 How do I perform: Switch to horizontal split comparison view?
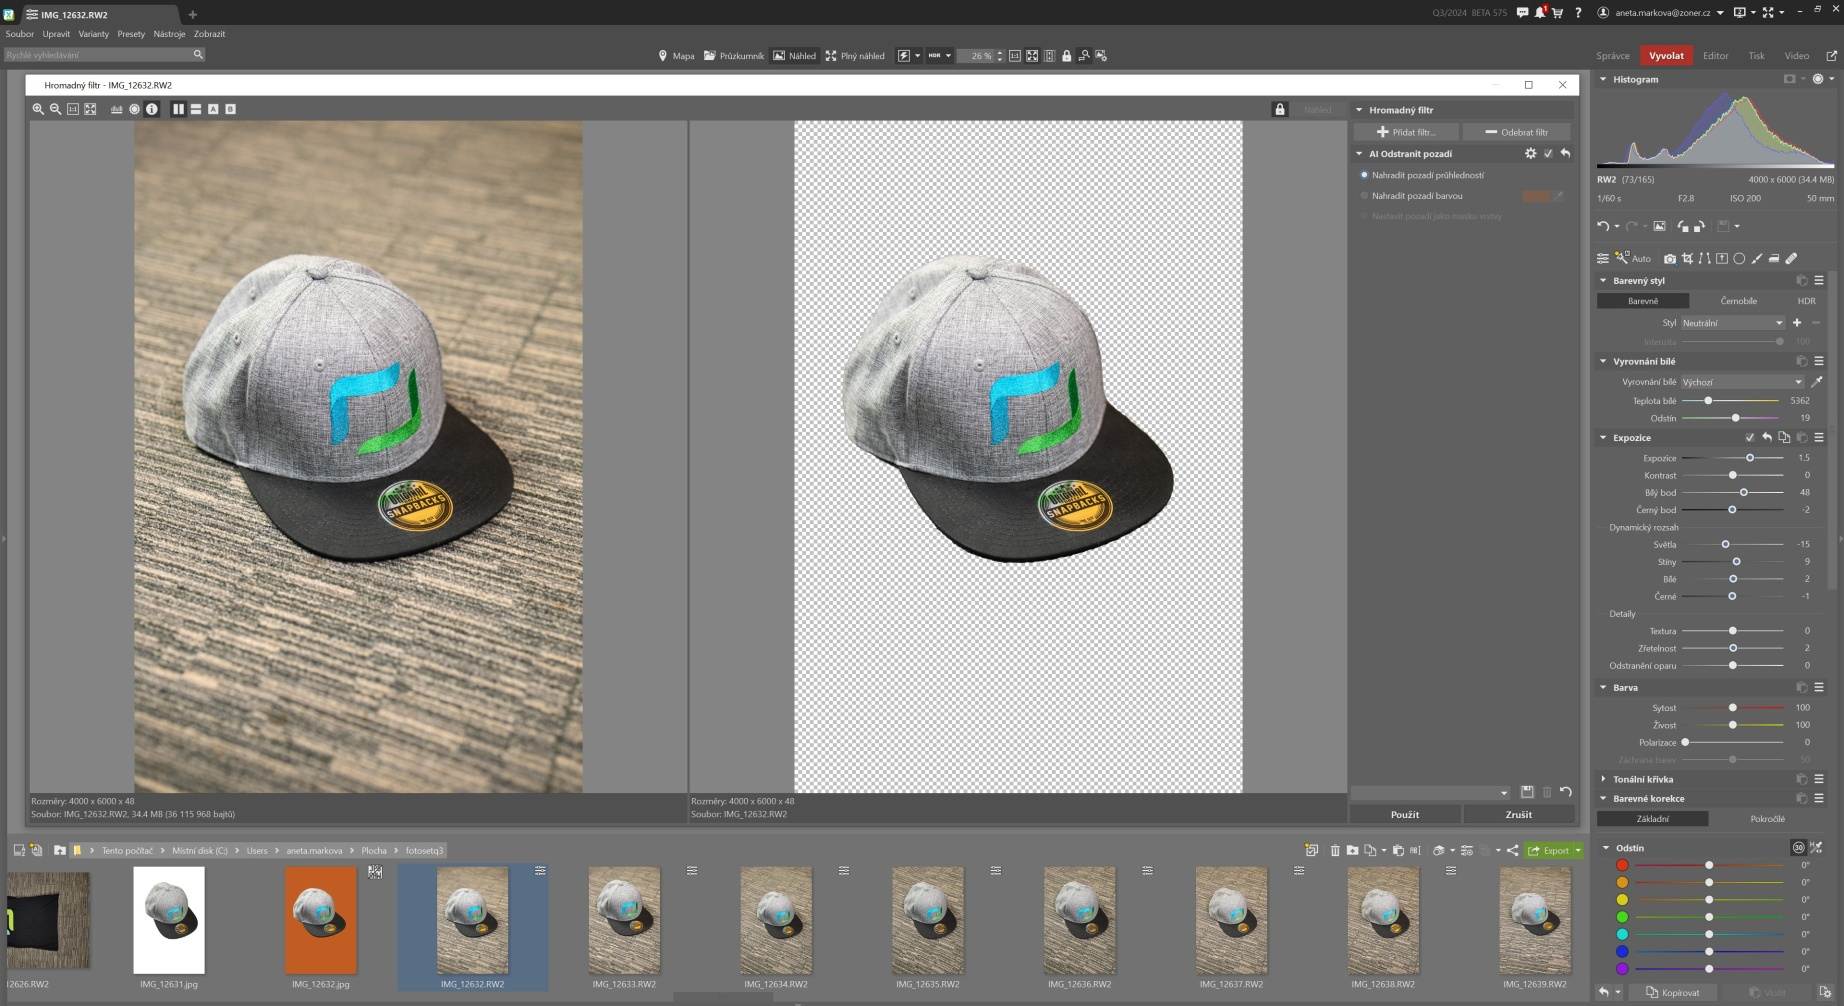pyautogui.click(x=196, y=109)
